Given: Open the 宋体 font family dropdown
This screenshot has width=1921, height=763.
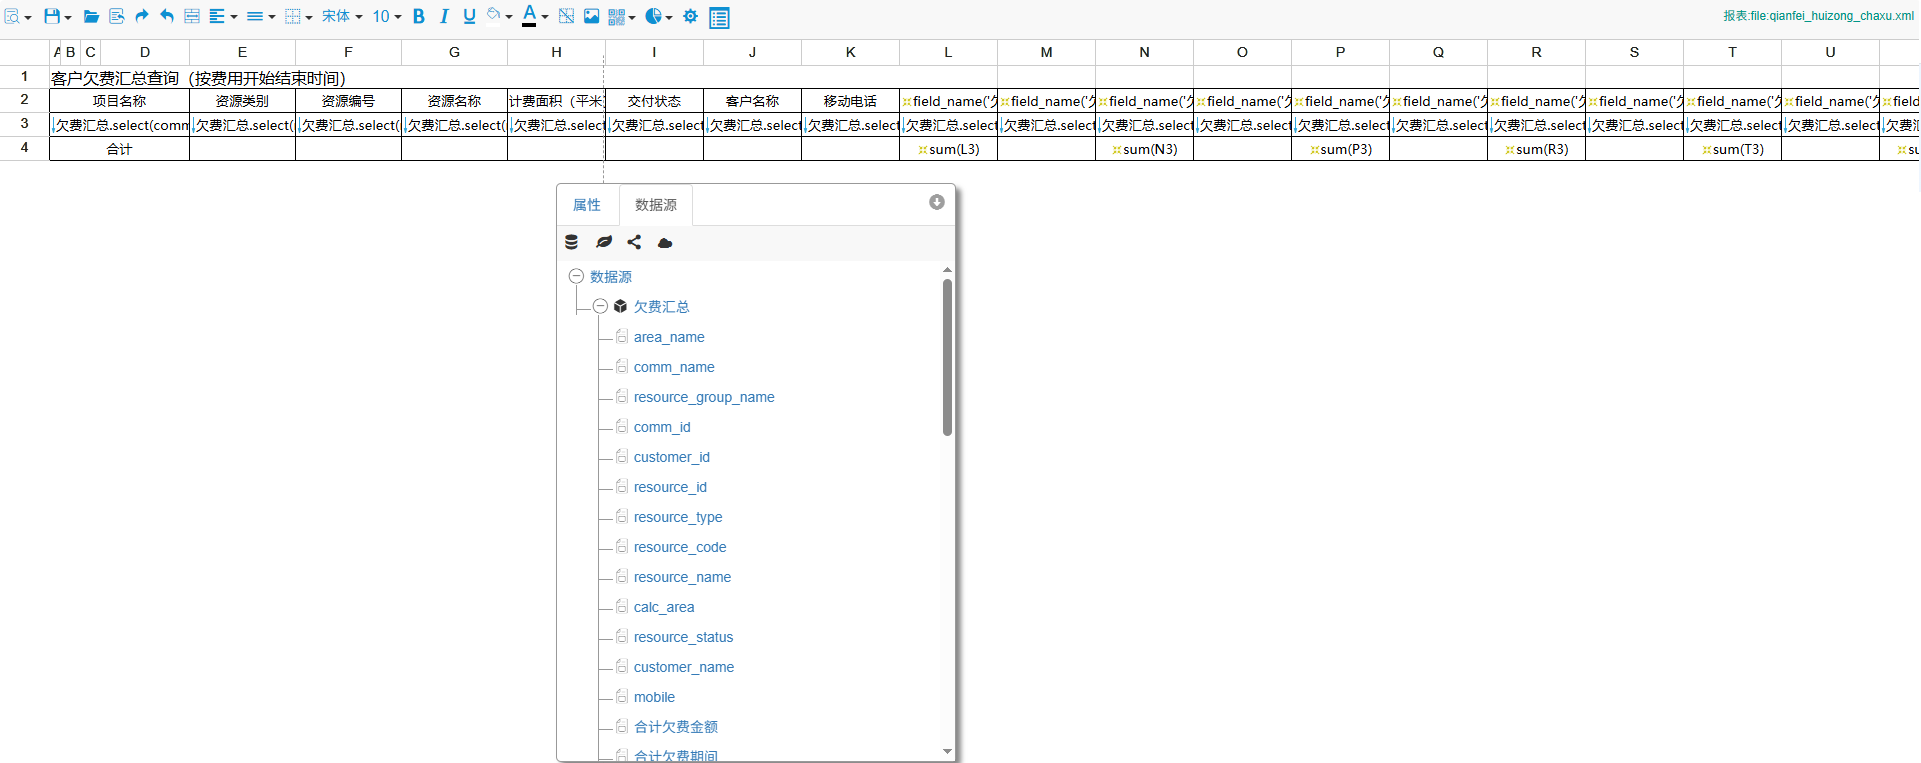Looking at the screenshot, I should pyautogui.click(x=342, y=16).
